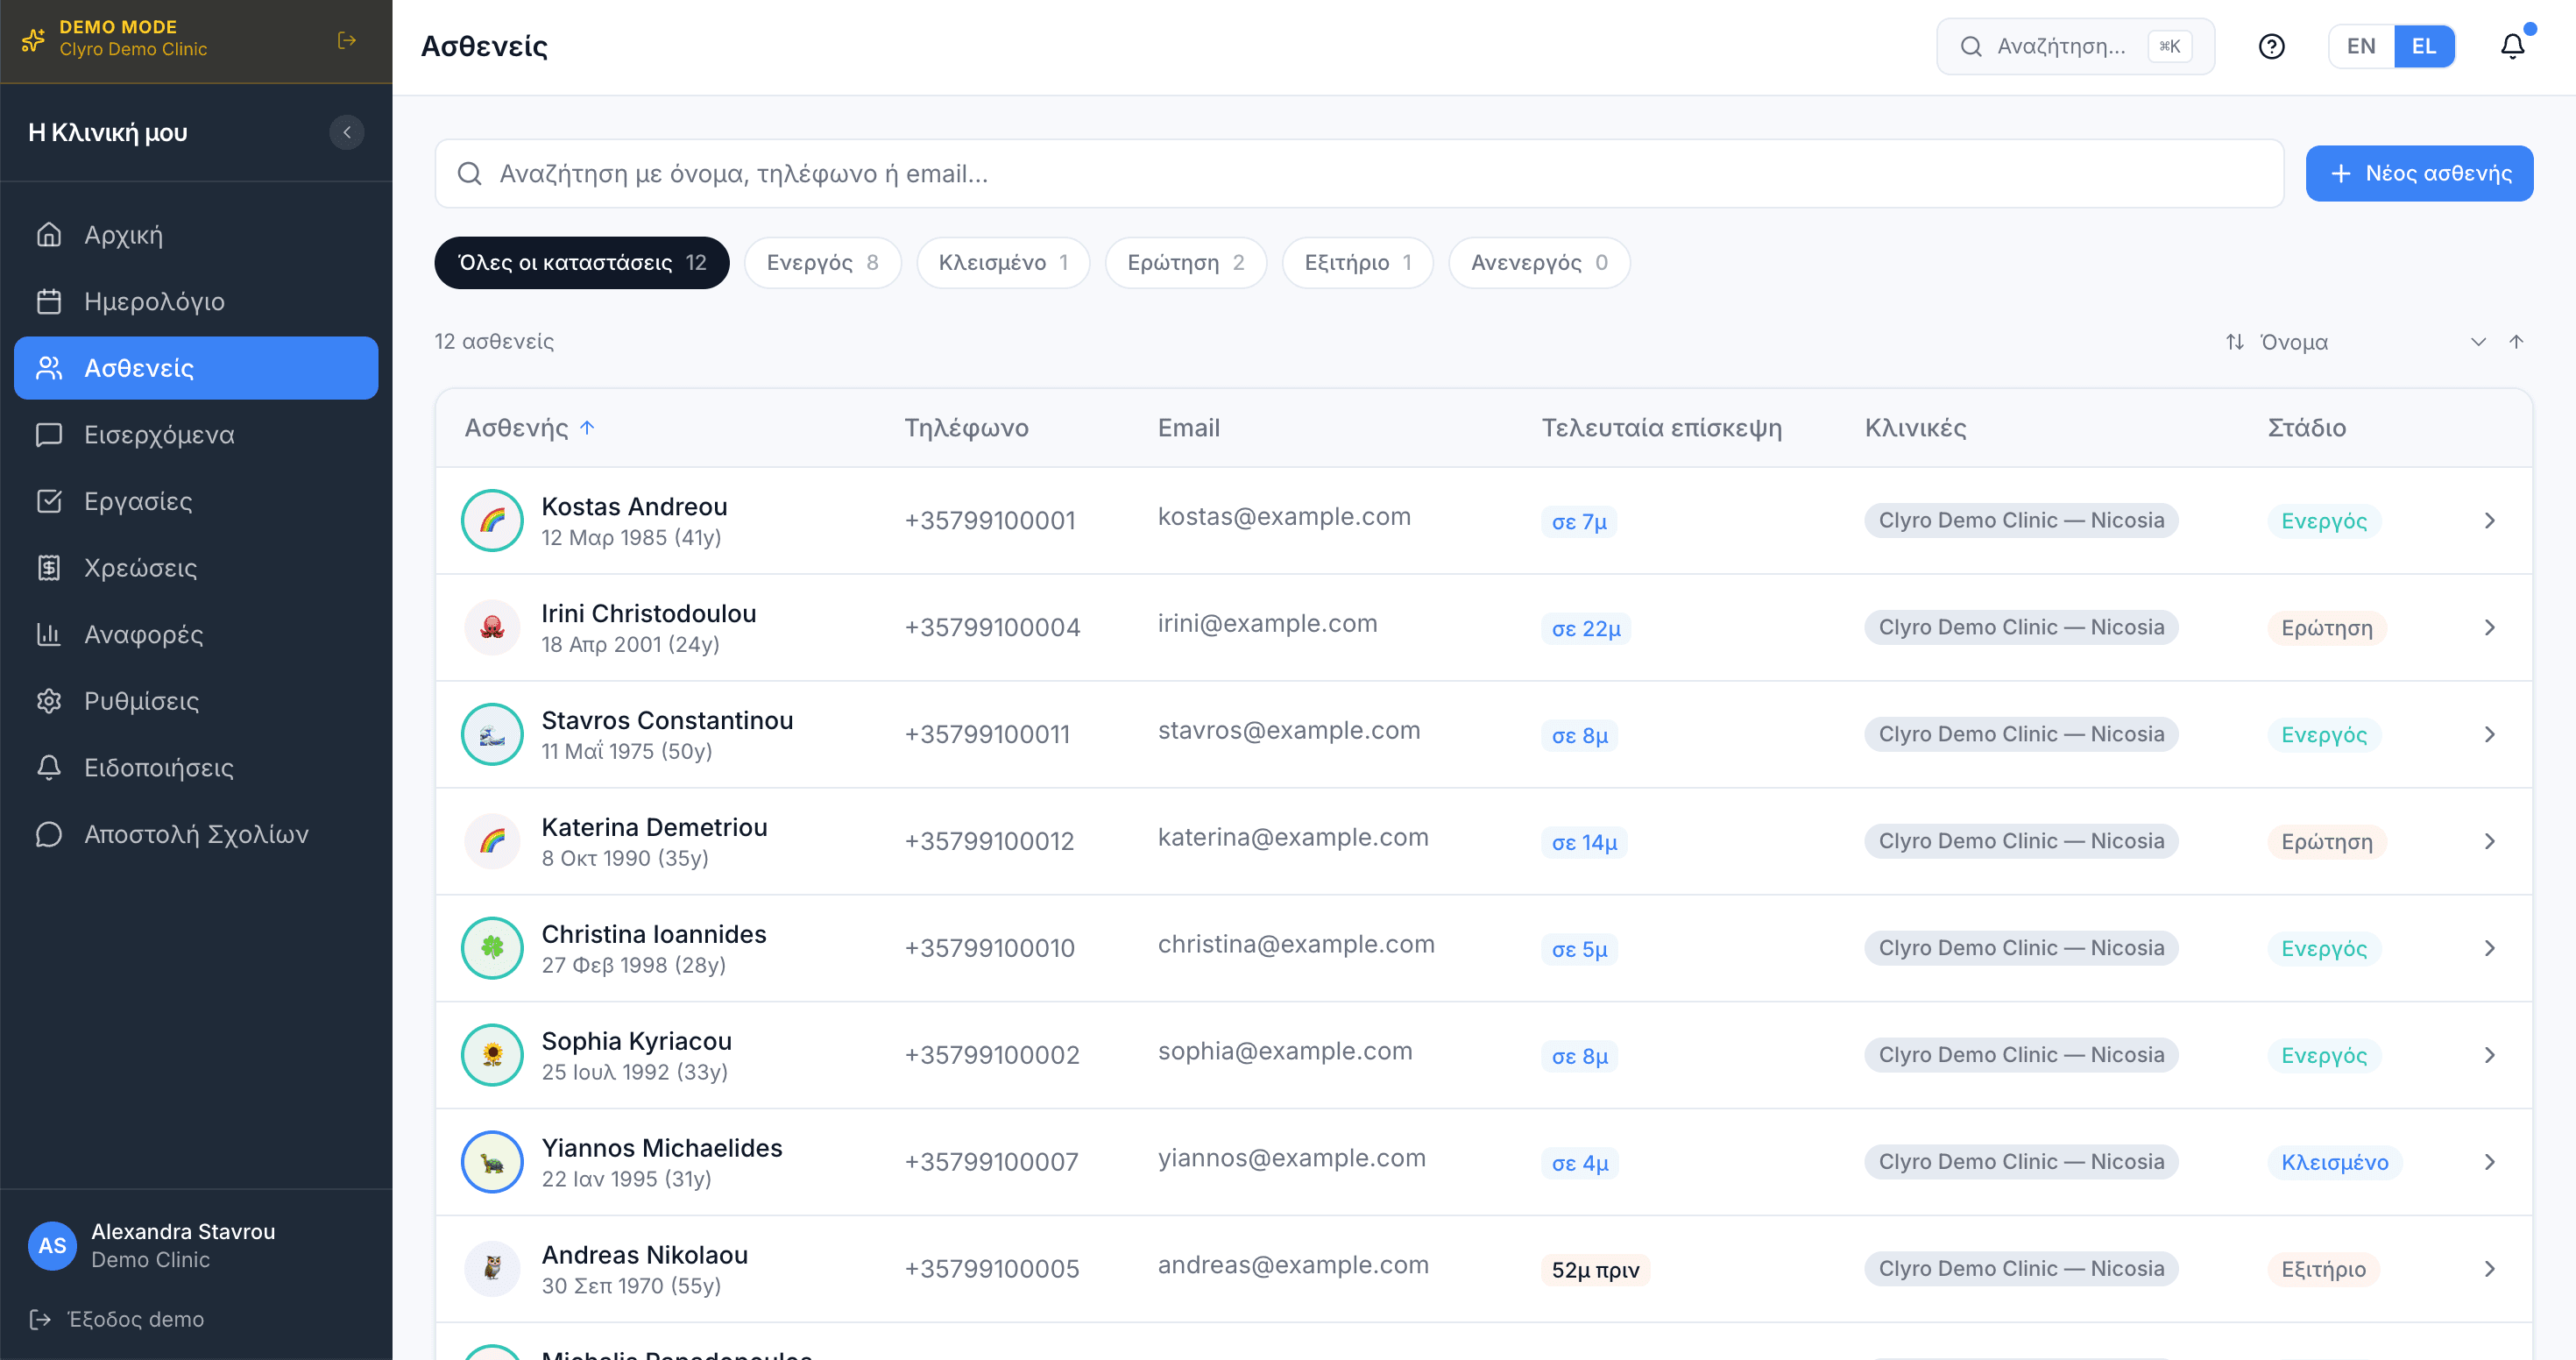Open Ημερολόγιο from the sidebar

click(x=196, y=301)
